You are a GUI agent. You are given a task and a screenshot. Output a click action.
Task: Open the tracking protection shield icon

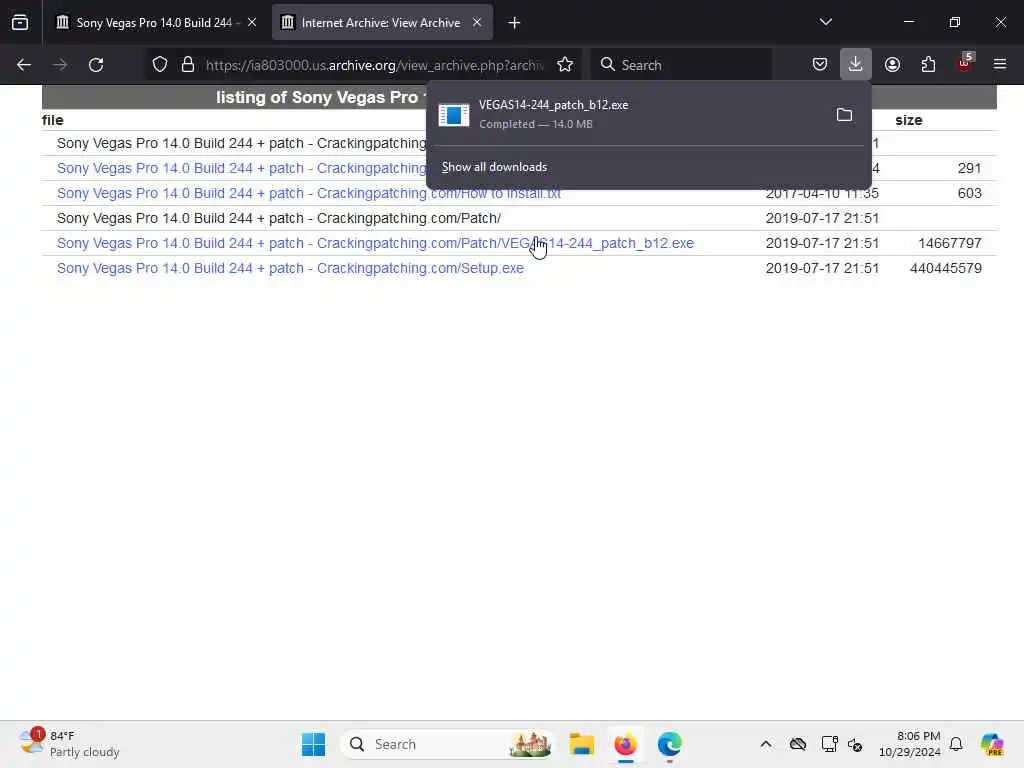[x=160, y=65]
